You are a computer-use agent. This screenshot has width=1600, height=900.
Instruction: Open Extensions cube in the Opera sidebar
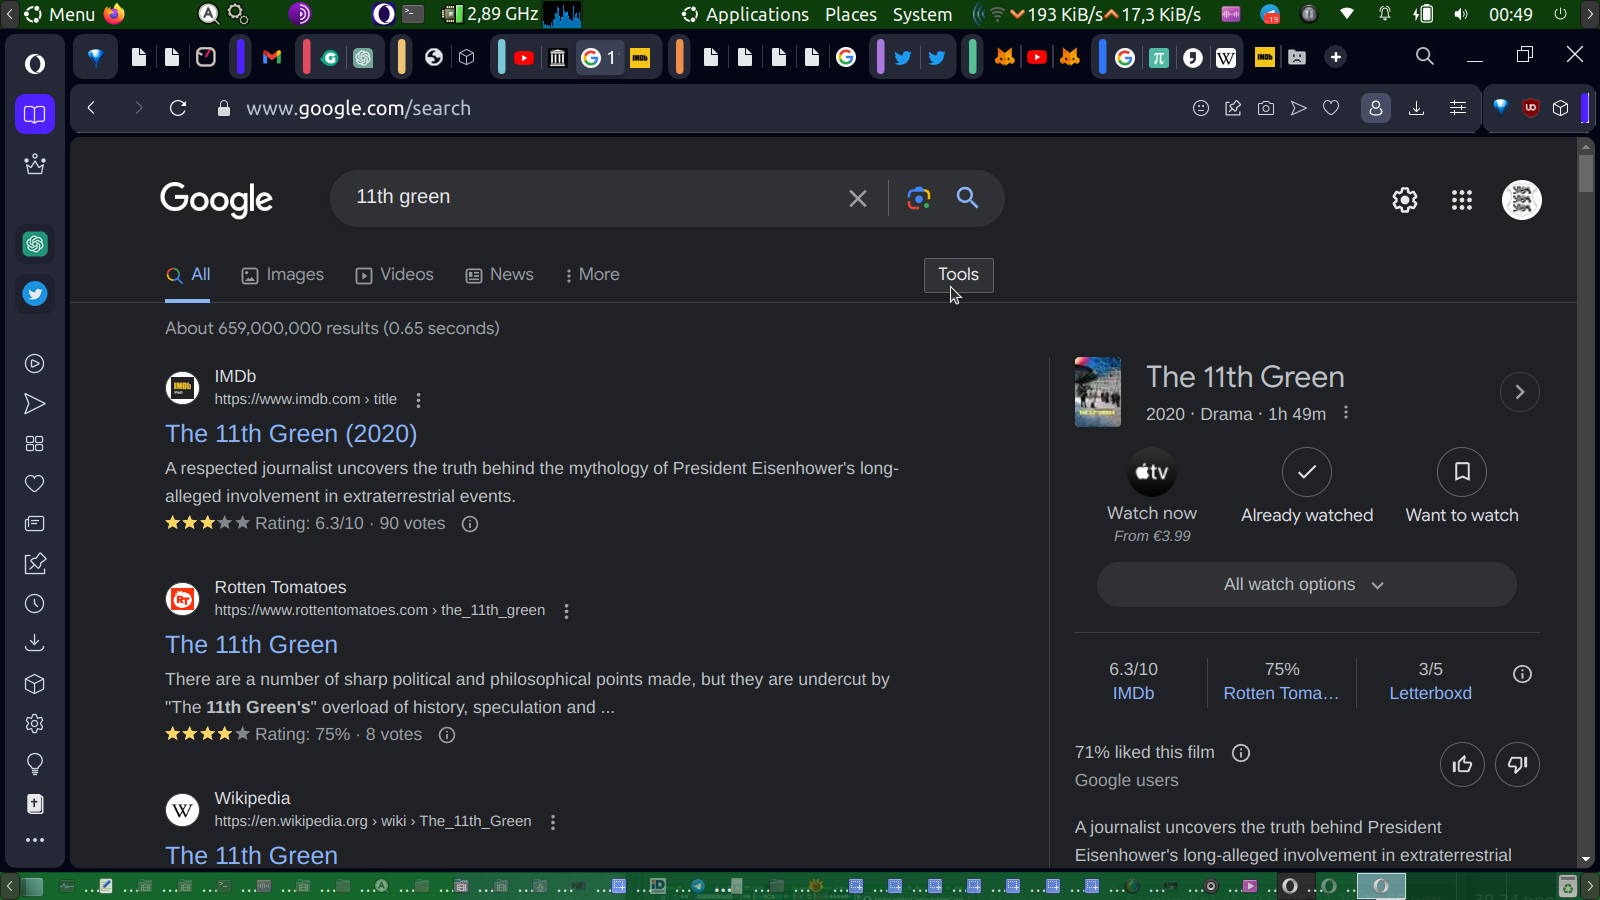click(x=35, y=684)
